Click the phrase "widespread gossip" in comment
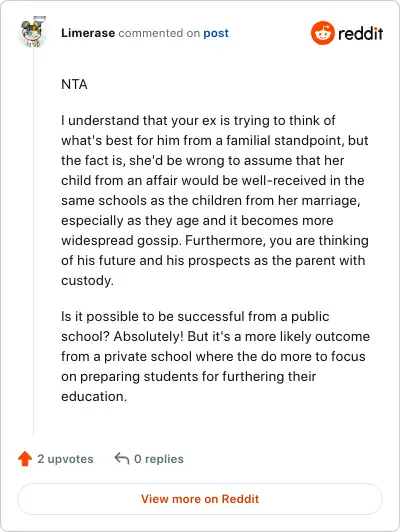Viewport: 400px width, 532px height. [x=121, y=241]
